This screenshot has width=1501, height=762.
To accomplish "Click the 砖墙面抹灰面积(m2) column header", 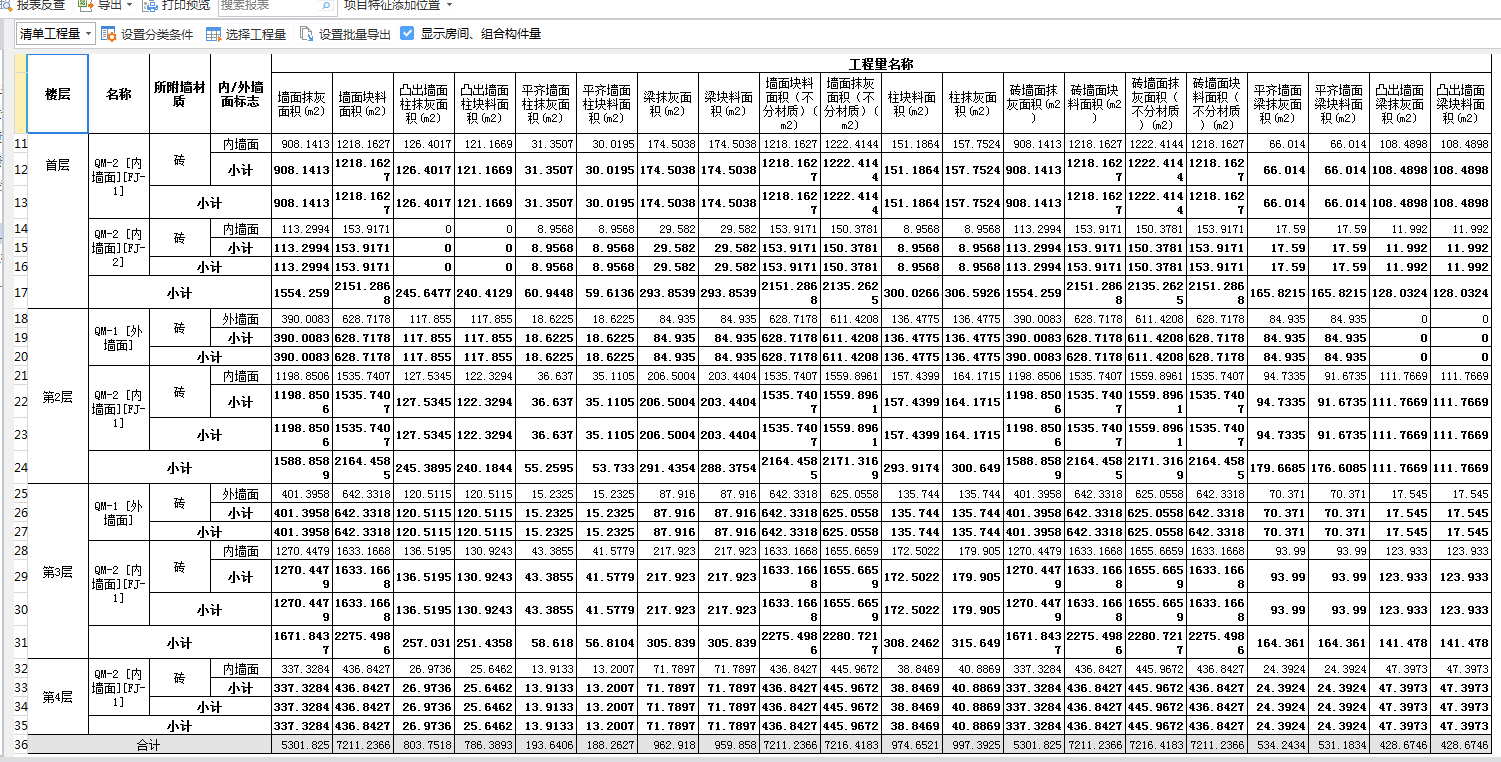I will pyautogui.click(x=1034, y=104).
